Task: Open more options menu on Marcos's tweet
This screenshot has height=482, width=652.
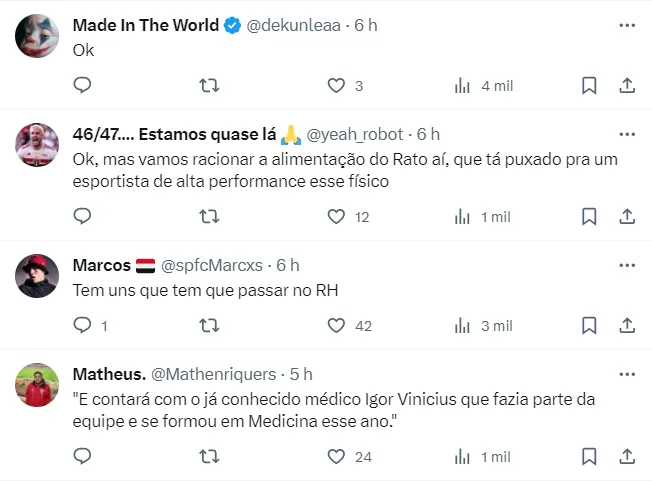Action: [627, 265]
